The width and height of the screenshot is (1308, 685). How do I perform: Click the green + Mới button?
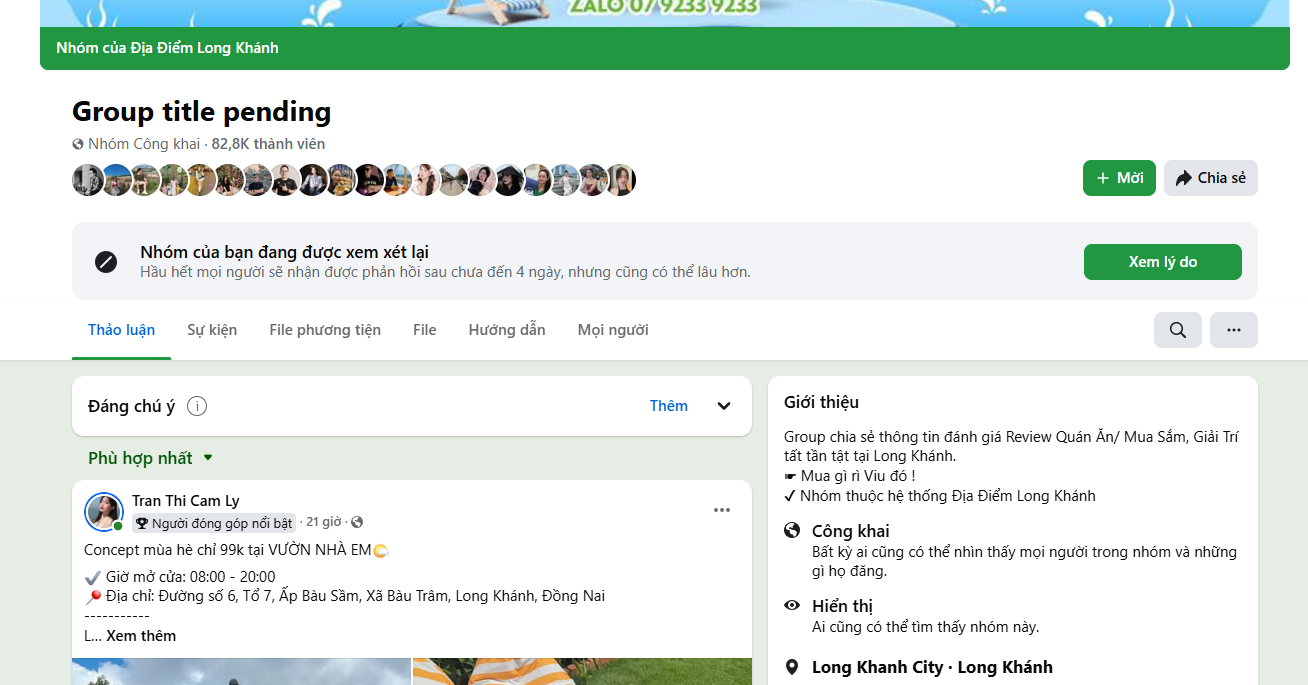(x=1119, y=177)
